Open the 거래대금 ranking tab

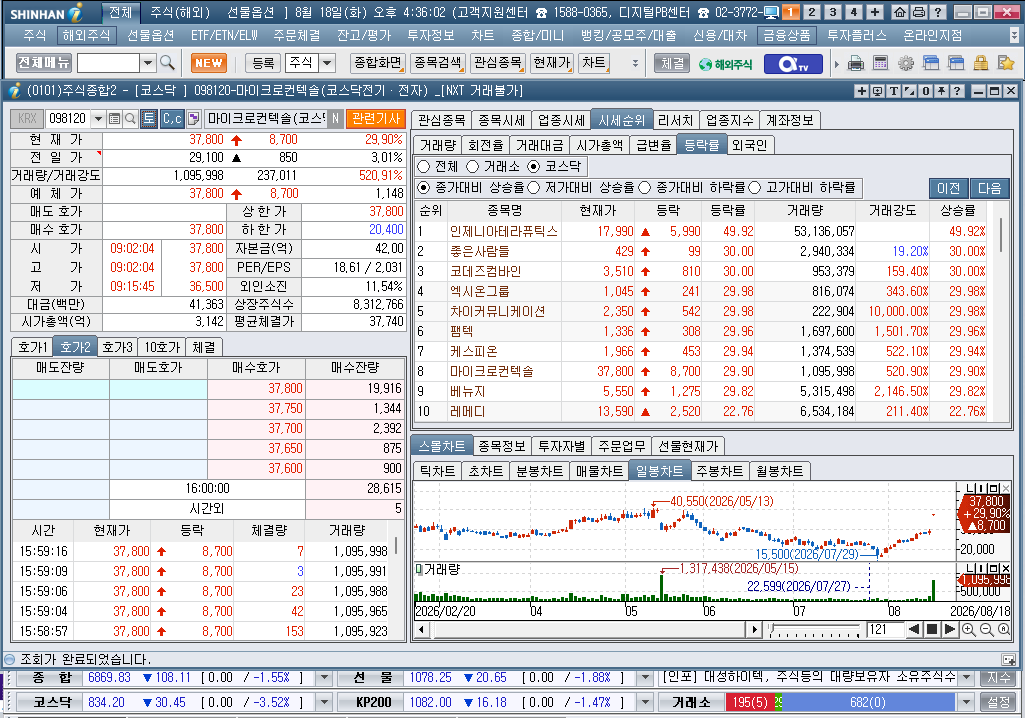pyautogui.click(x=539, y=145)
